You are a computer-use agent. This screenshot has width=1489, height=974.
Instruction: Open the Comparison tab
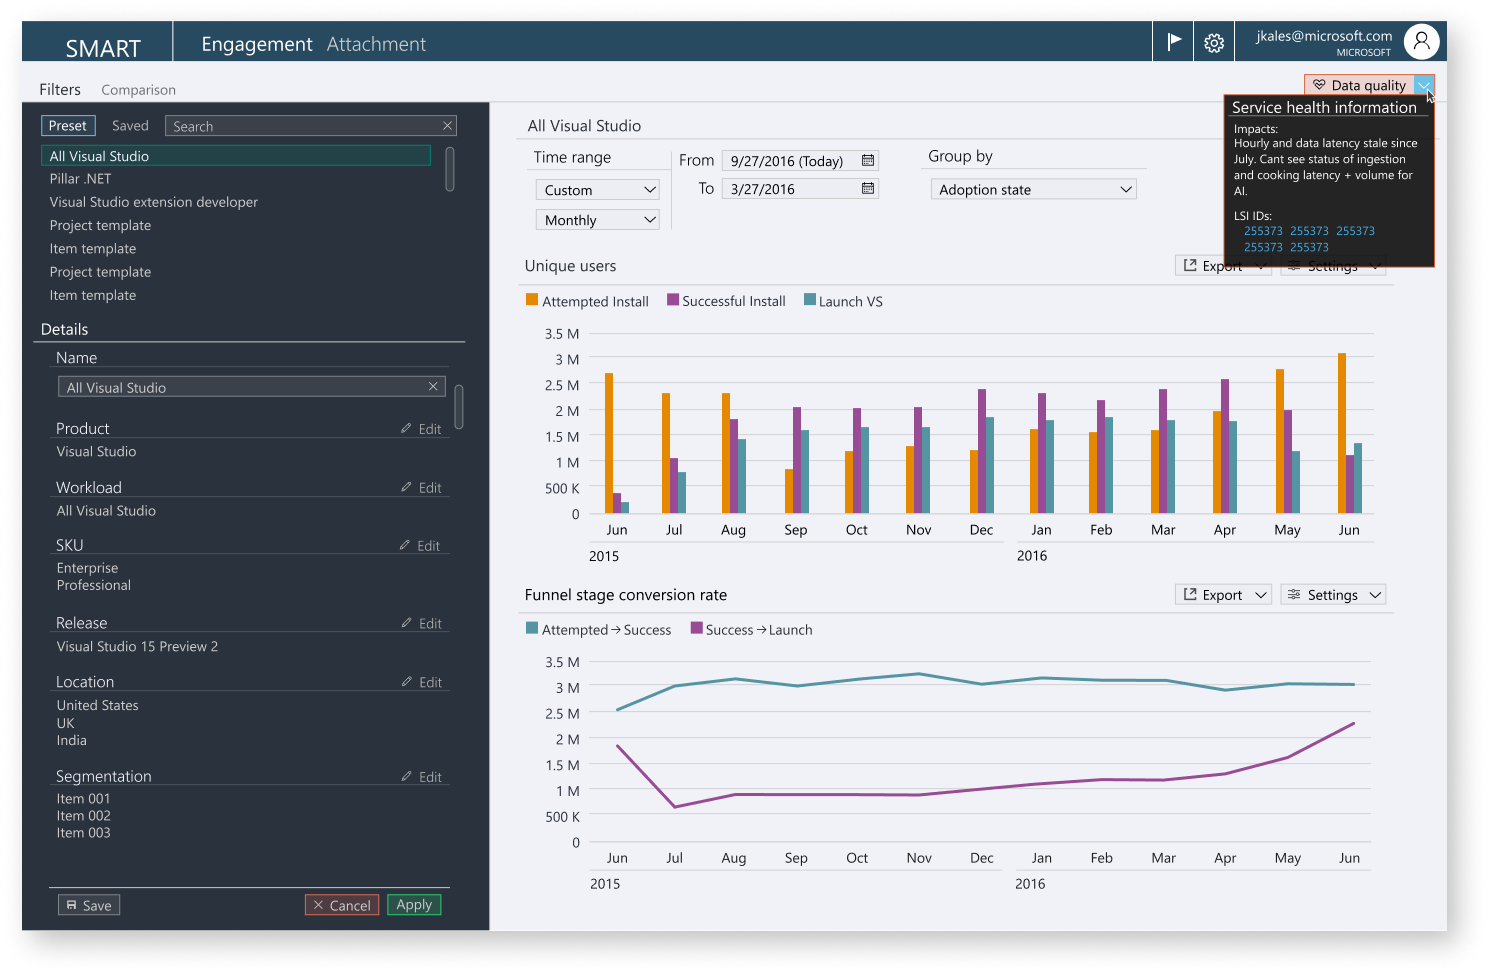[x=138, y=90]
